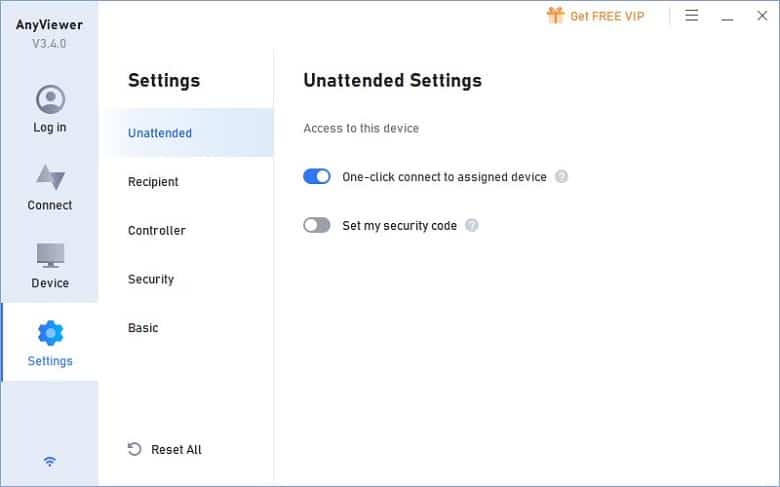Open the Connect section icon

click(50, 177)
